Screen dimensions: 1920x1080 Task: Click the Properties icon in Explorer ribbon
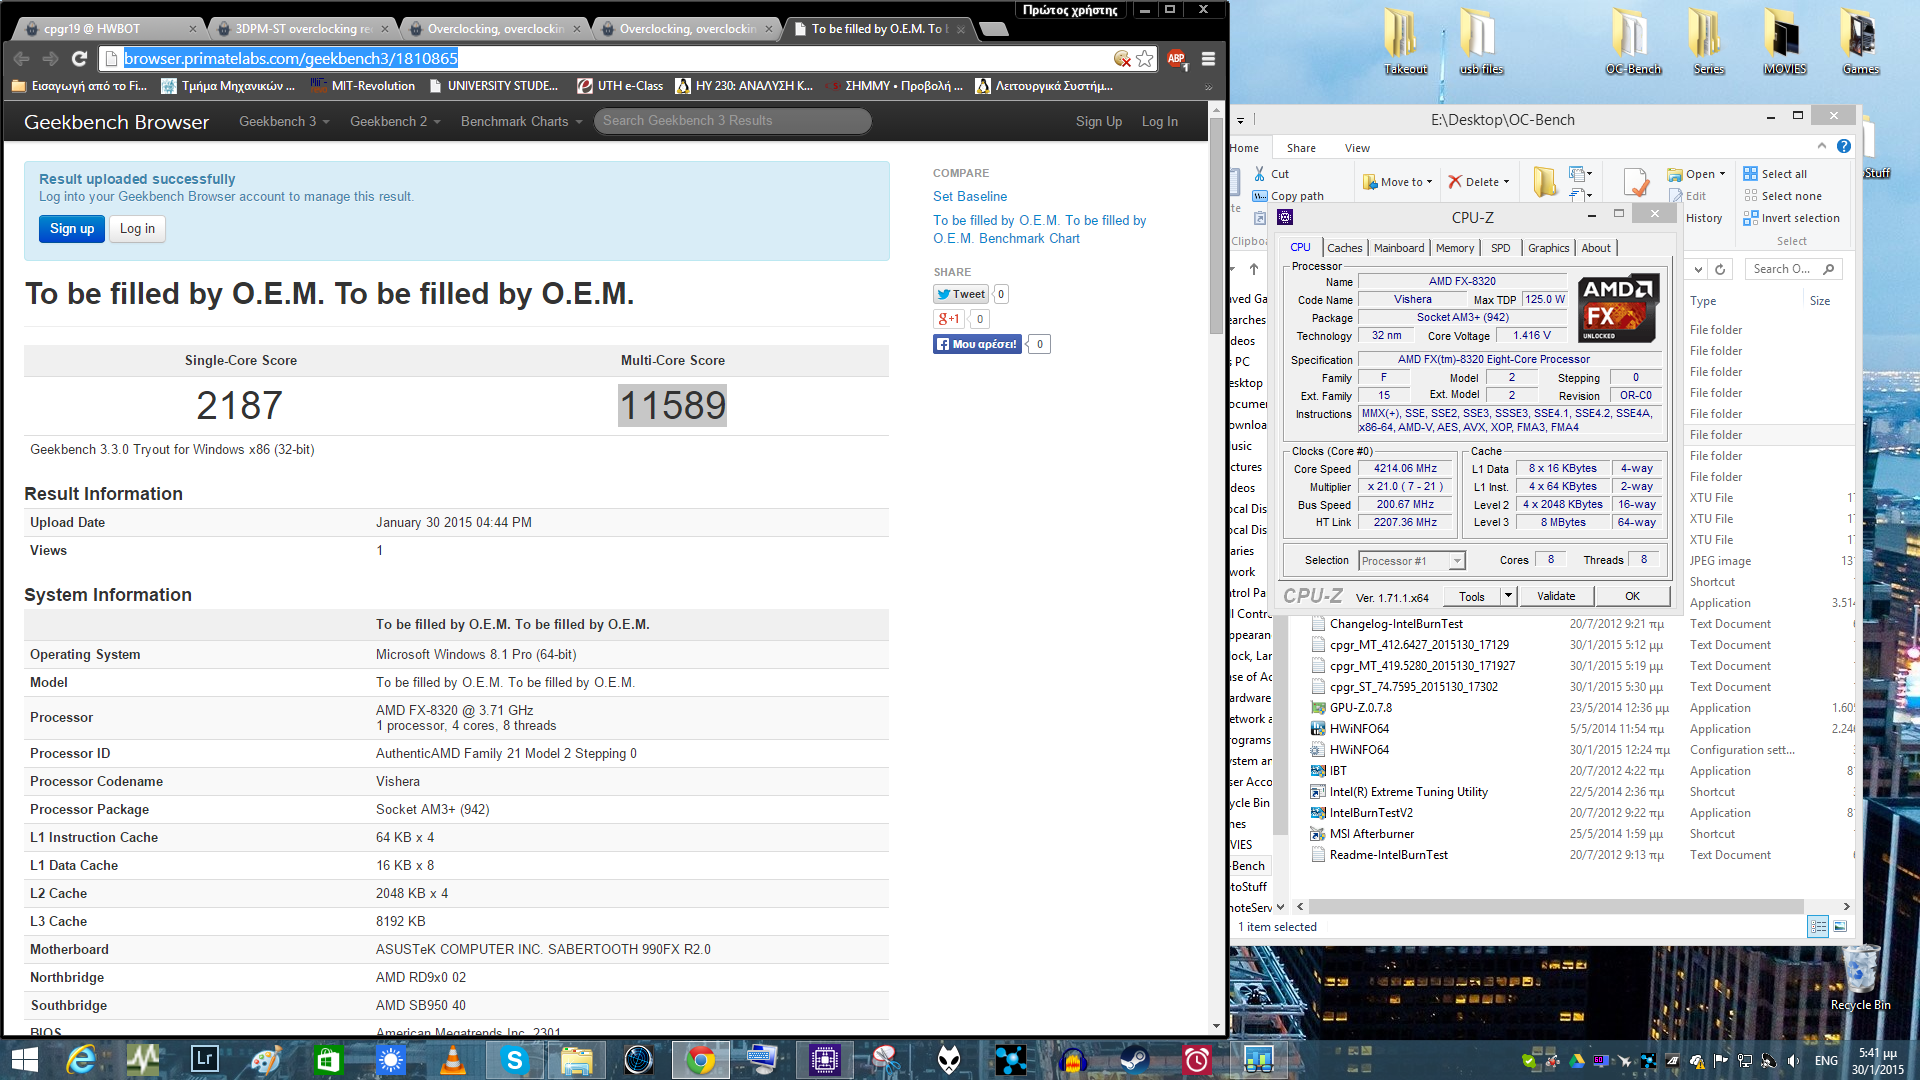click(1636, 182)
